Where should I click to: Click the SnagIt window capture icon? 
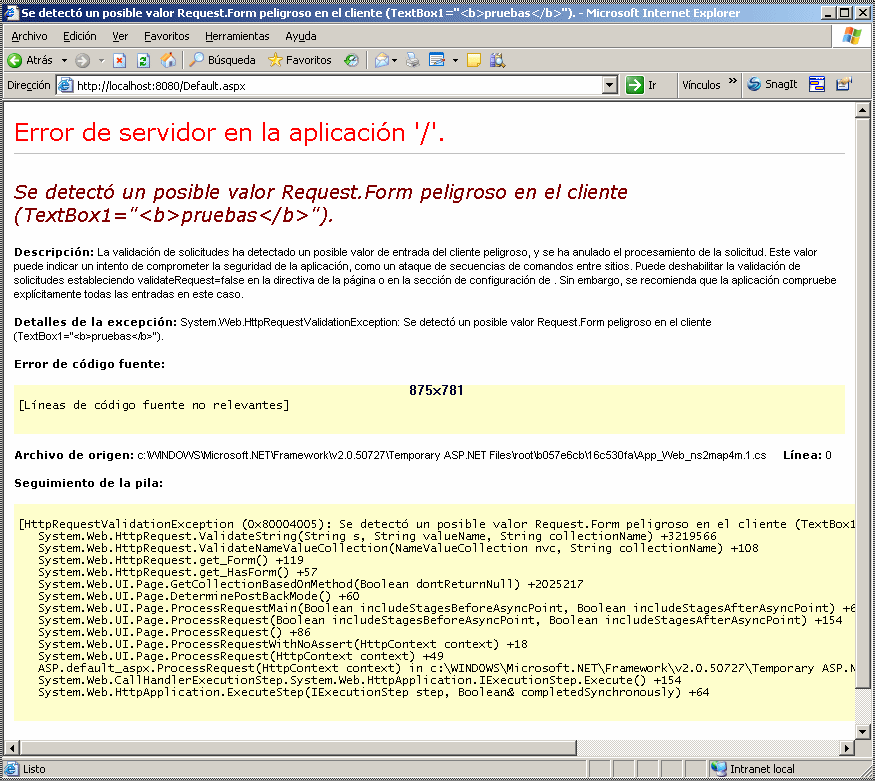[x=817, y=85]
